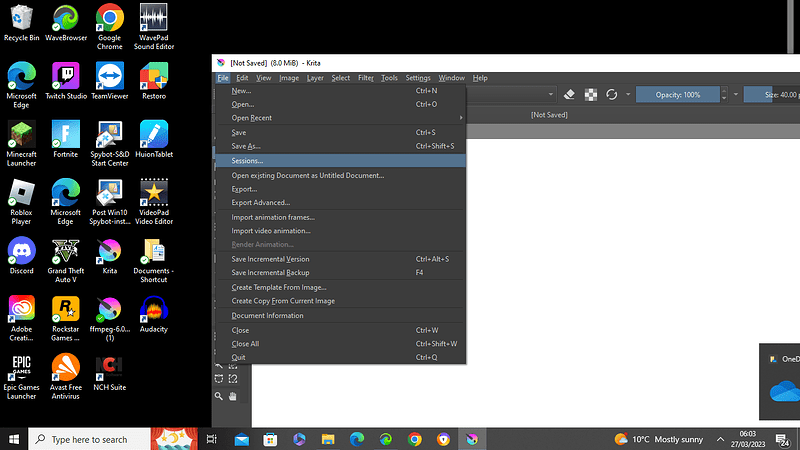Select the TeamViewer desktop icon

click(x=110, y=81)
